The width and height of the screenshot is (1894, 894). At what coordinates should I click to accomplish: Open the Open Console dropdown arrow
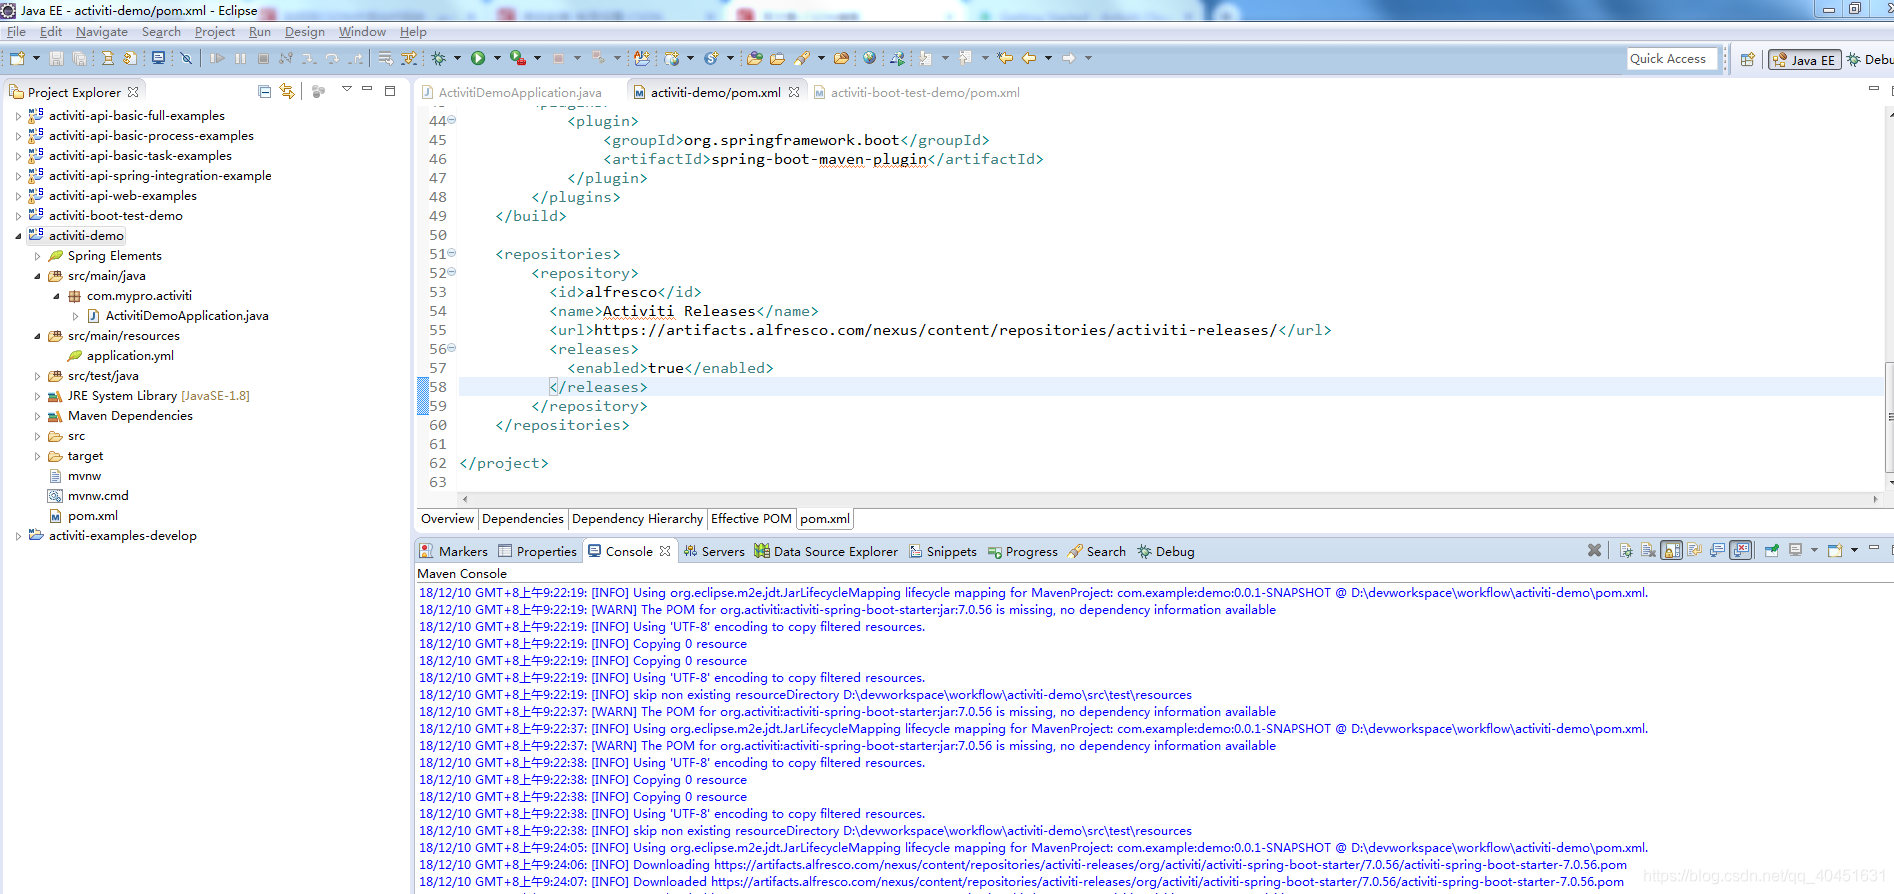[1854, 550]
